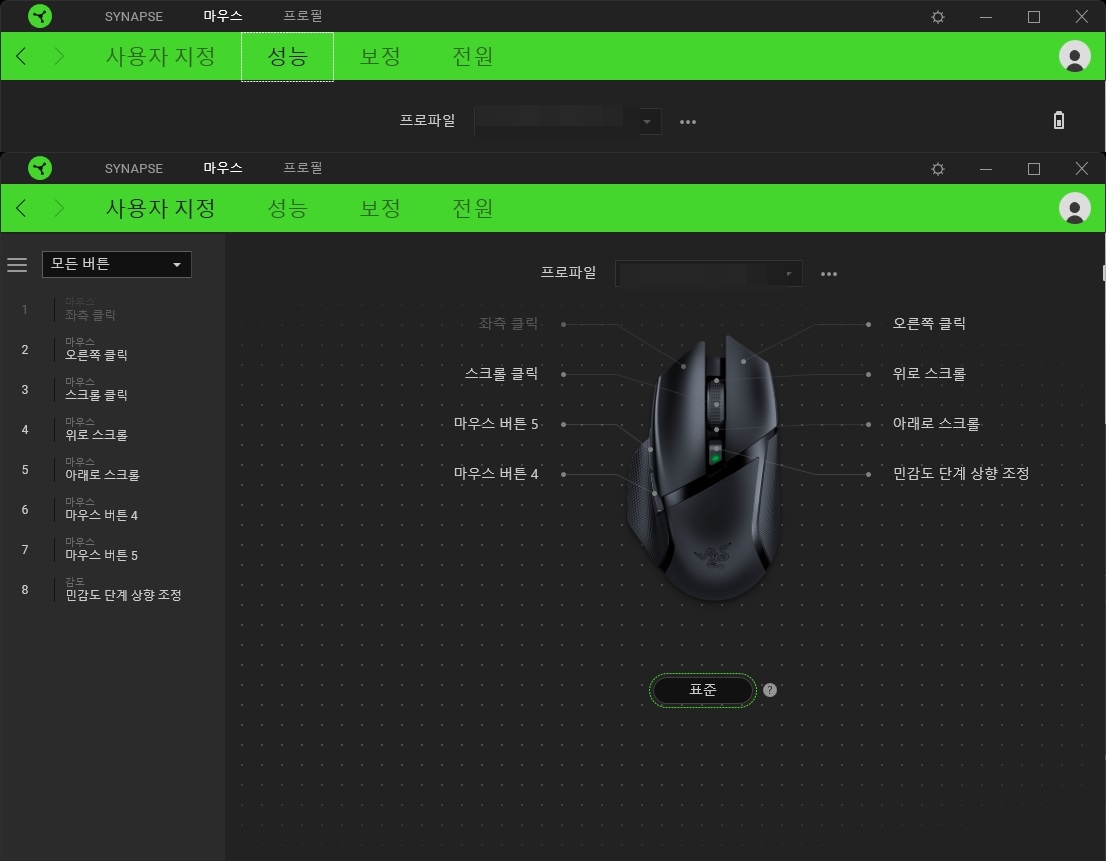Select 프로필 menu in back window
The width and height of the screenshot is (1106, 861).
coord(303,16)
